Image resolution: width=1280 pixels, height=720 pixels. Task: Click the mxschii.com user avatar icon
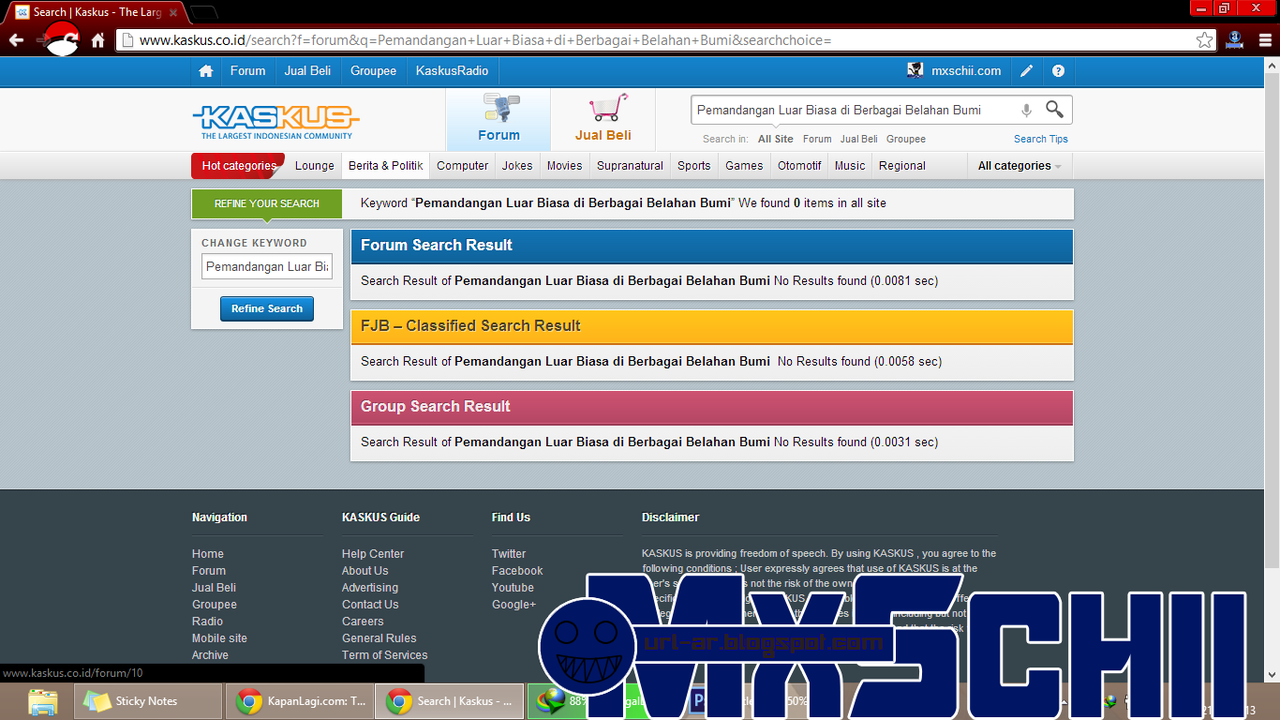915,70
